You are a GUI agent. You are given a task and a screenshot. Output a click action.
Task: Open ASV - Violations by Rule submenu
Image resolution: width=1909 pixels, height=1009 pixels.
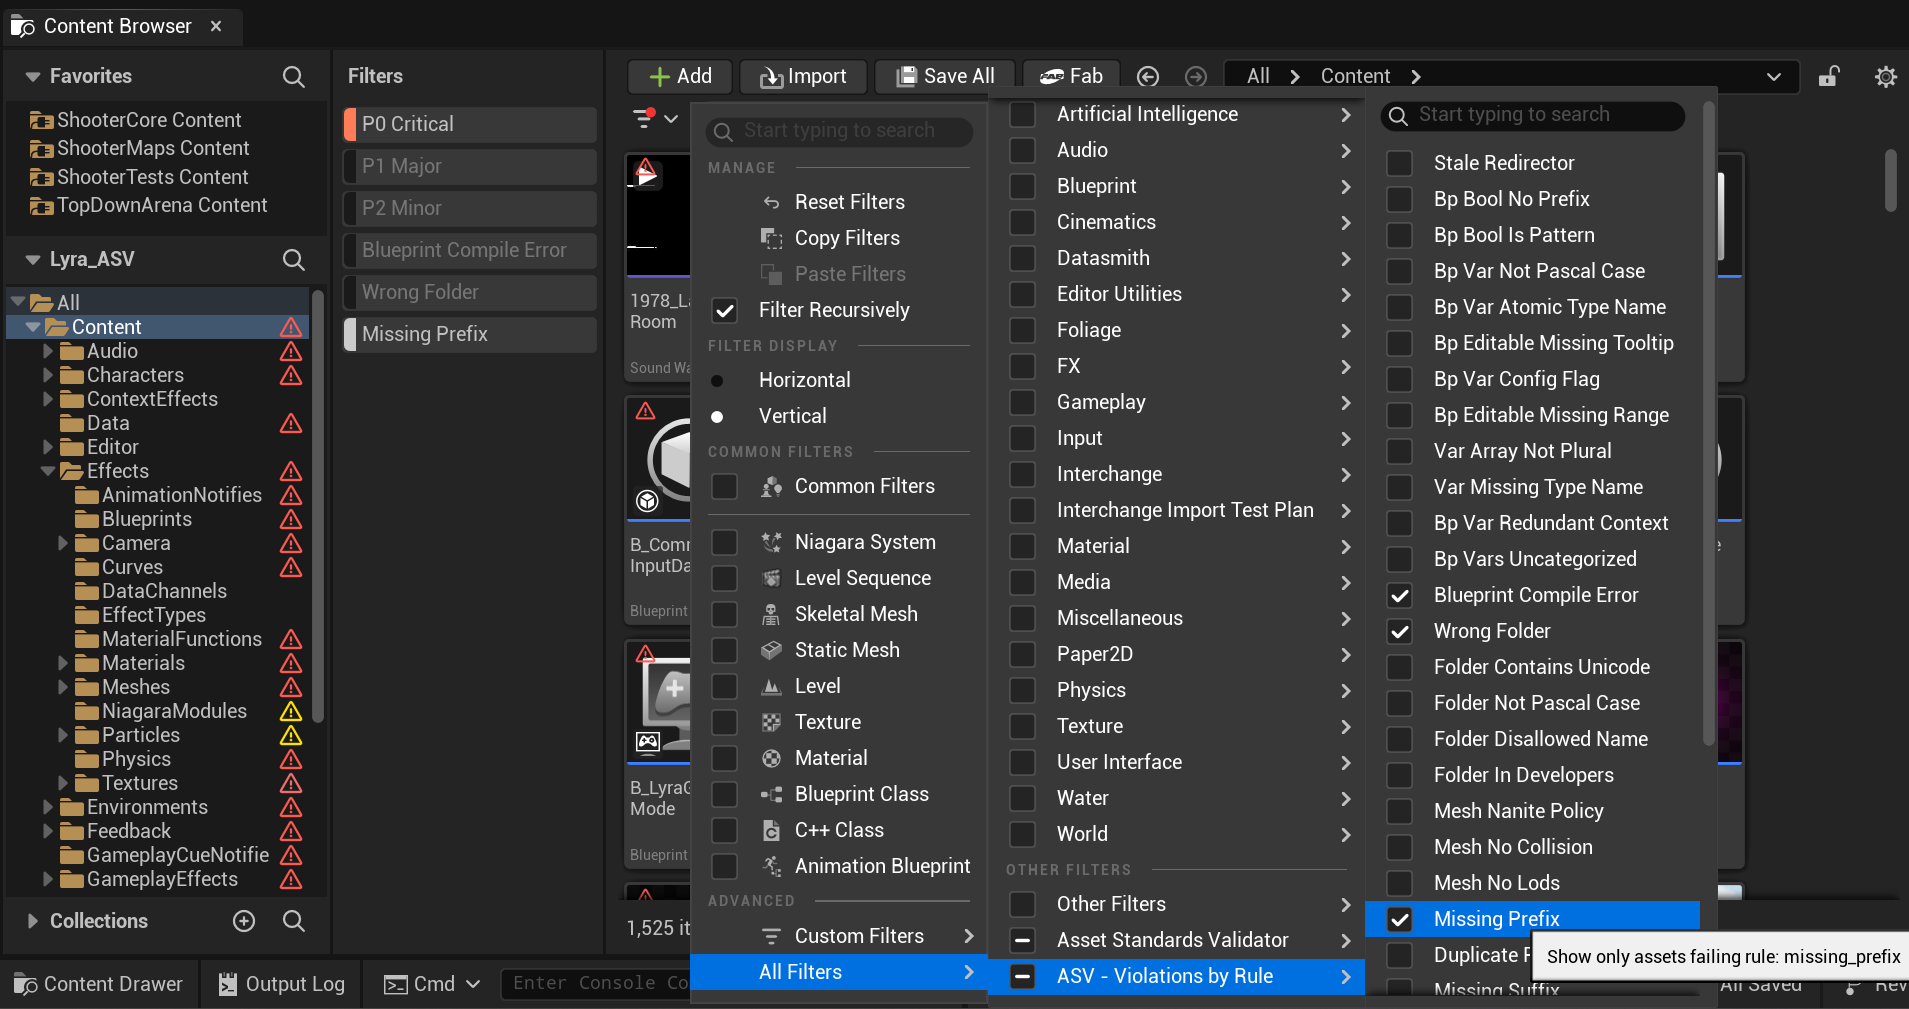coord(1178,976)
